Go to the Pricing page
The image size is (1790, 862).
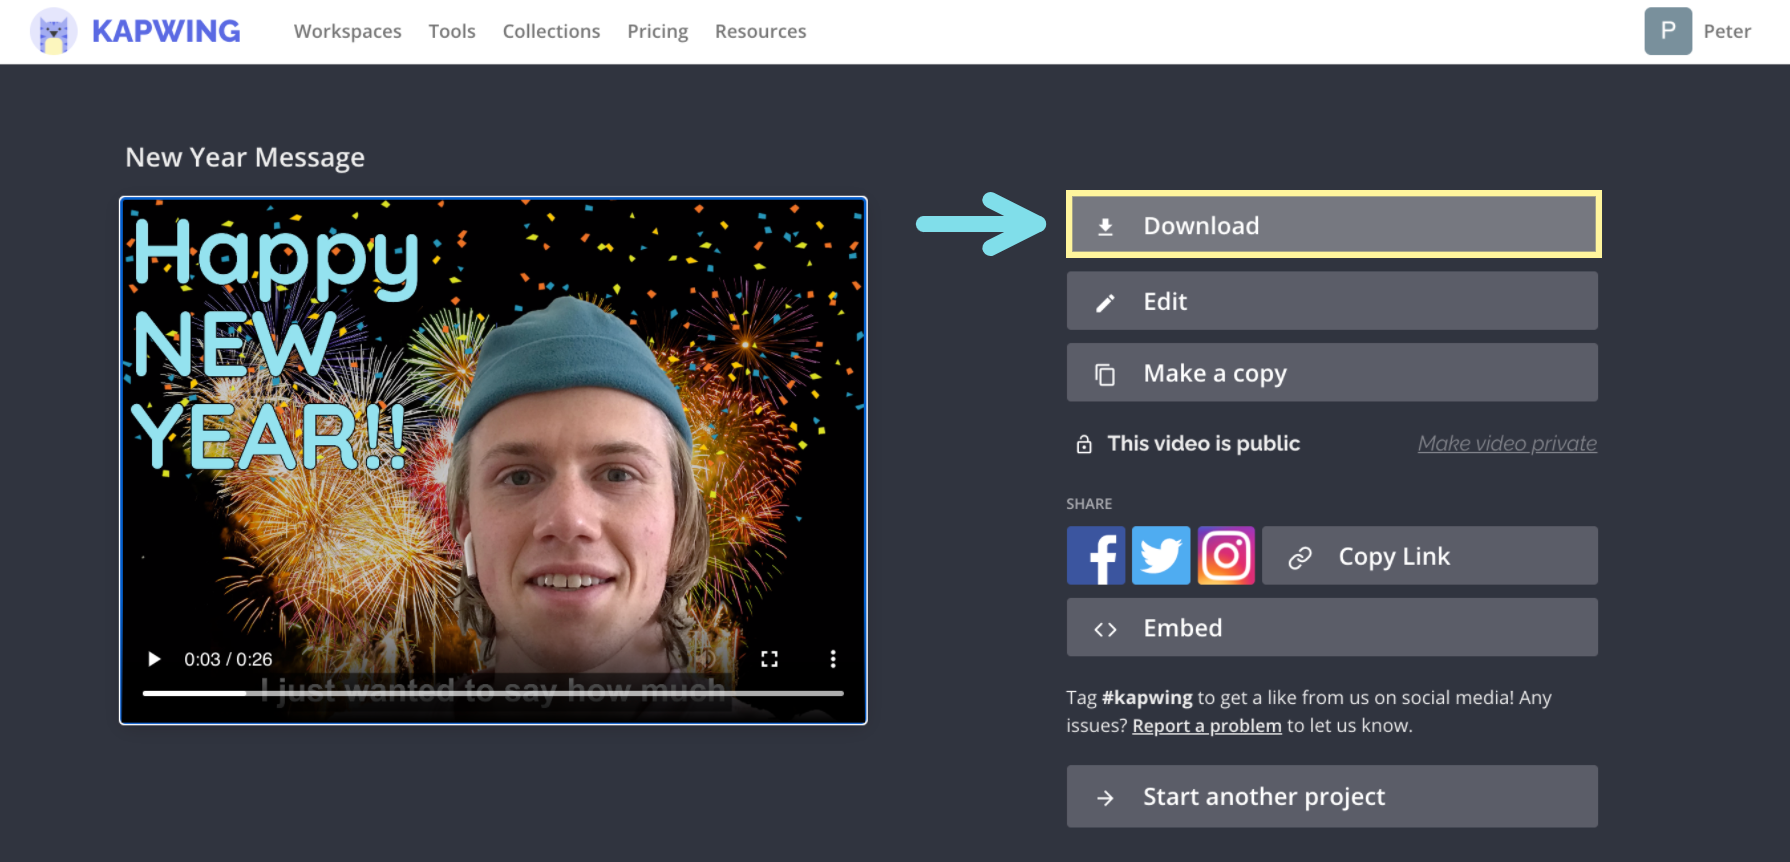pos(657,31)
